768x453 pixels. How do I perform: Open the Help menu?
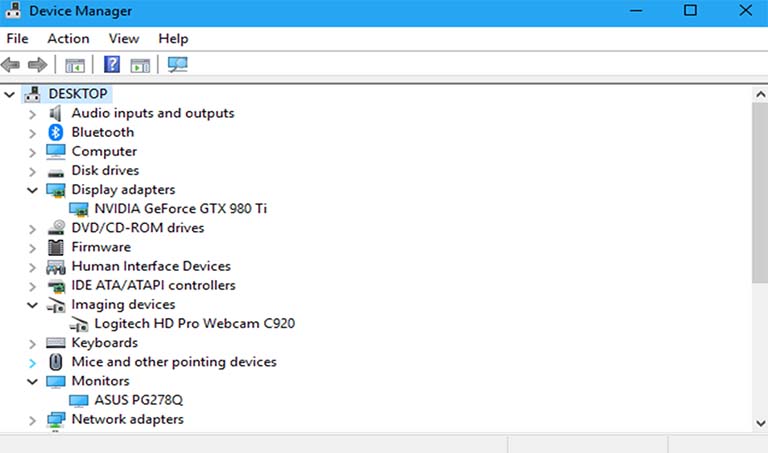tap(173, 38)
